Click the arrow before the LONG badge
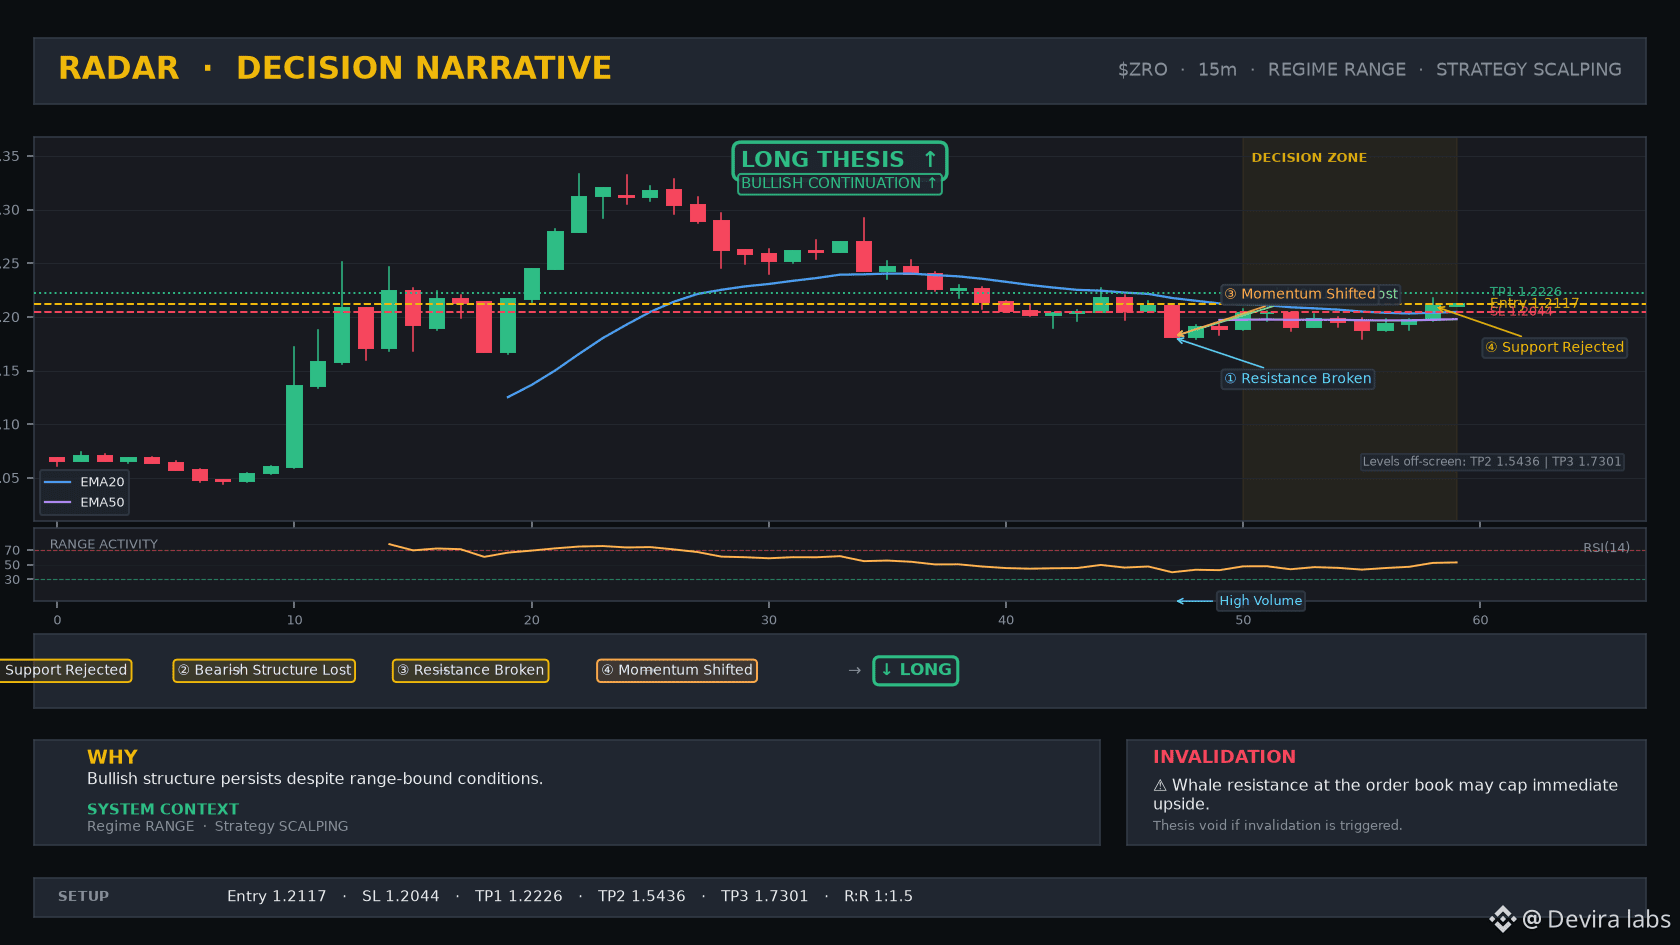The height and width of the screenshot is (945, 1680). [x=854, y=670]
